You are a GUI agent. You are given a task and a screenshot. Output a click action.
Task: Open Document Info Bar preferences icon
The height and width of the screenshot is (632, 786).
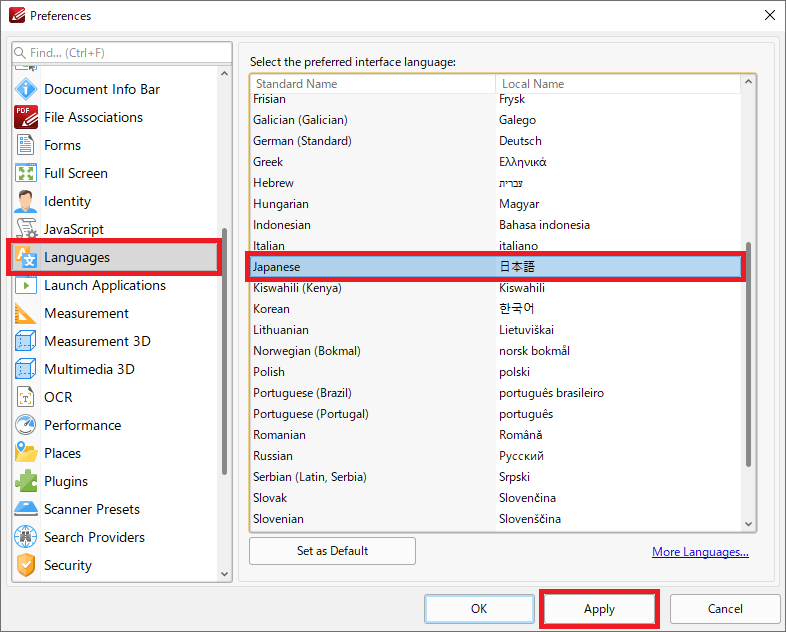(26, 89)
